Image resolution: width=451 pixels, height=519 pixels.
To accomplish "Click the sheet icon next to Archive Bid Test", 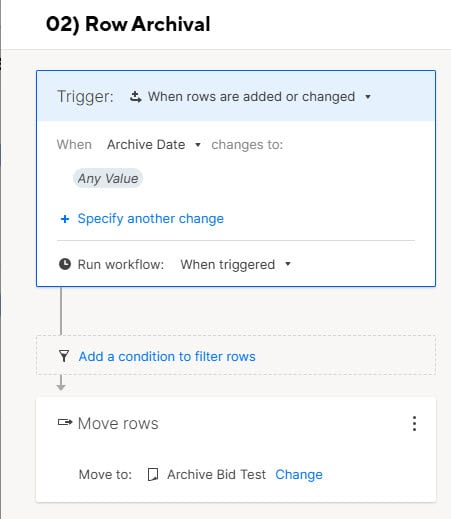I will (153, 474).
